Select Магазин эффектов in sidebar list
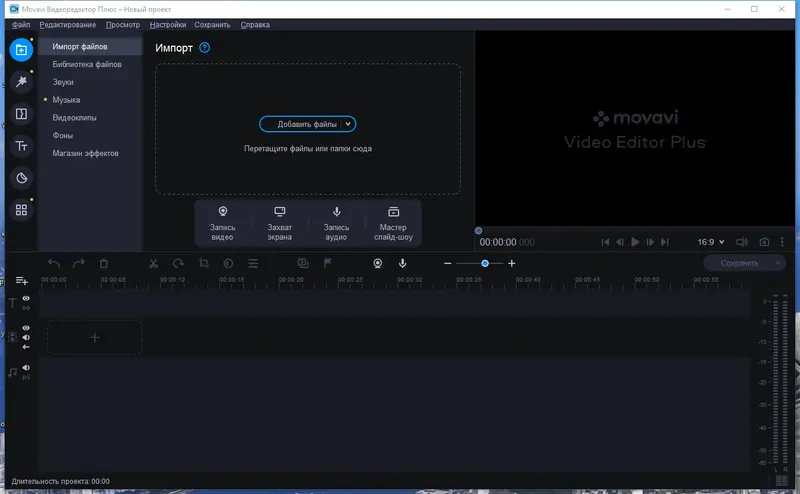Viewport: 800px width, 494px height. click(85, 153)
